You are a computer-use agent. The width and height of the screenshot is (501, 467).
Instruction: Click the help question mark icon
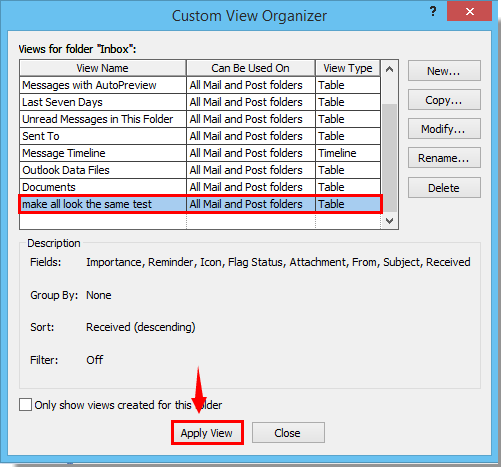pyautogui.click(x=433, y=12)
